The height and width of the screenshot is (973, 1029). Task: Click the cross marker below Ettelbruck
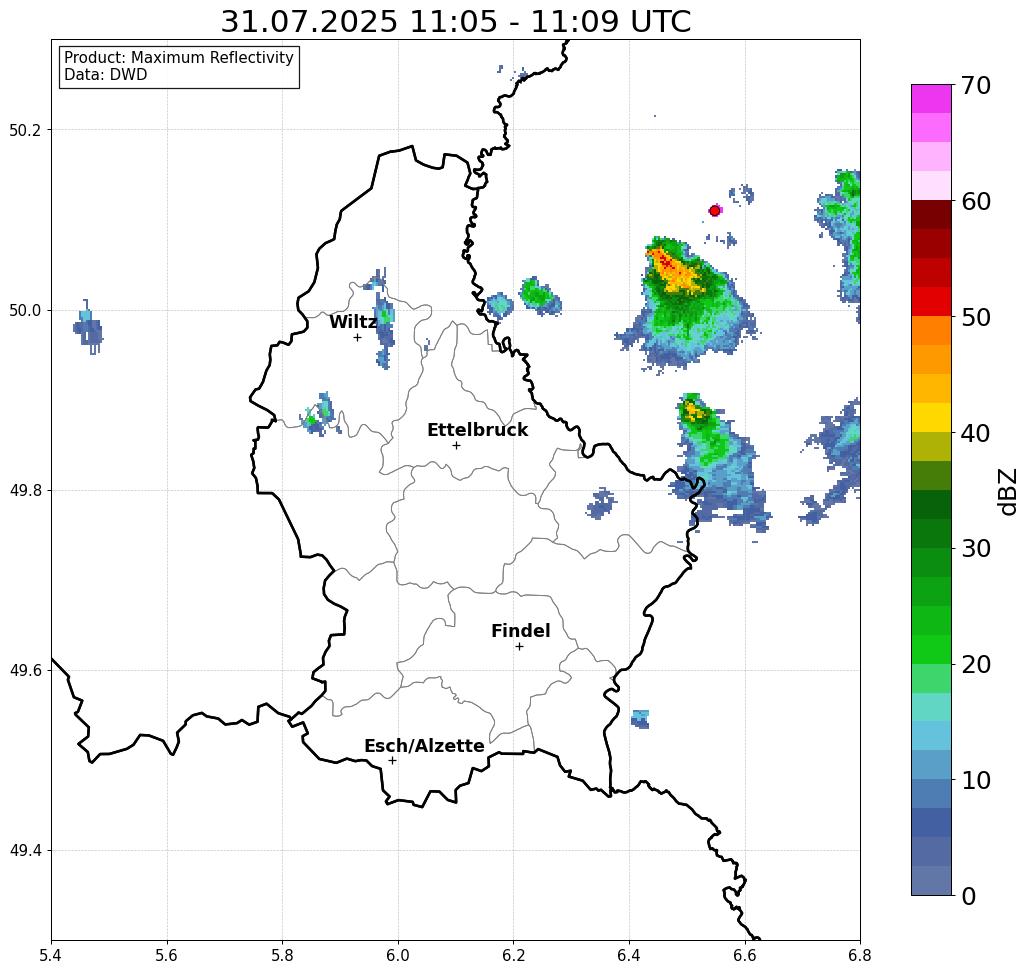coord(457,445)
